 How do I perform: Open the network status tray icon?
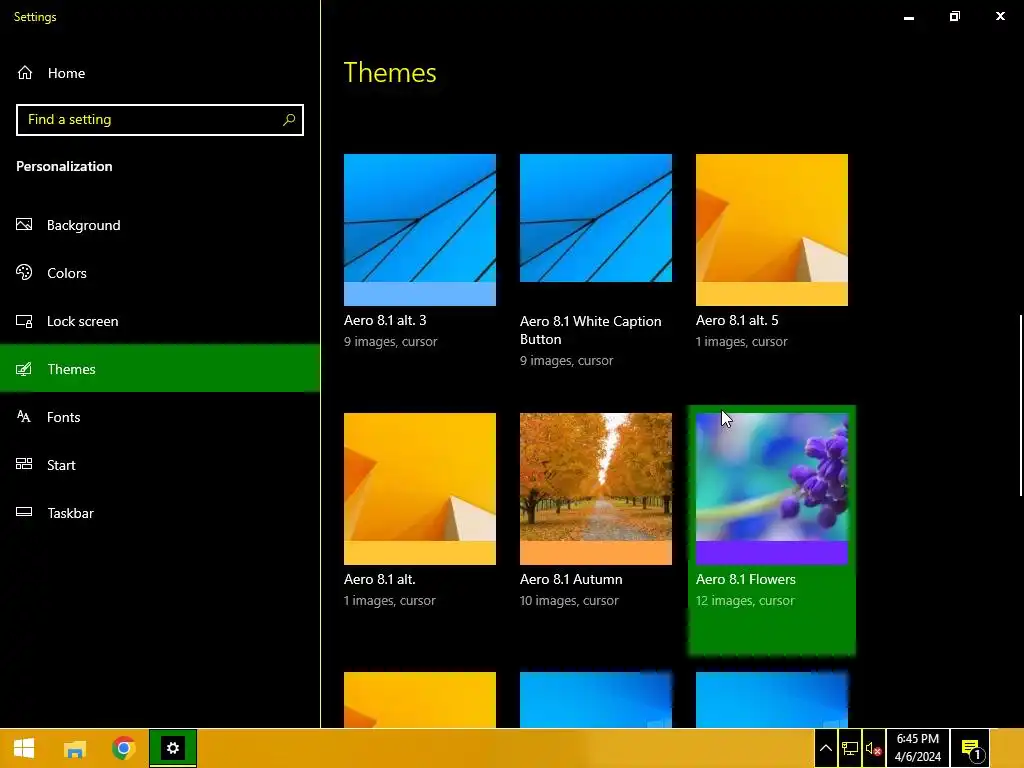click(850, 748)
